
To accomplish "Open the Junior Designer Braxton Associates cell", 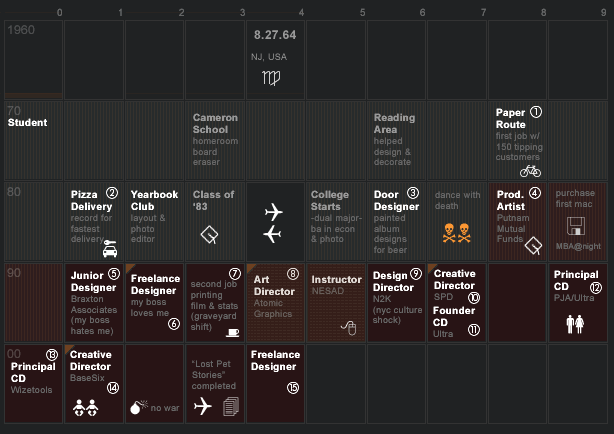I will (x=94, y=303).
